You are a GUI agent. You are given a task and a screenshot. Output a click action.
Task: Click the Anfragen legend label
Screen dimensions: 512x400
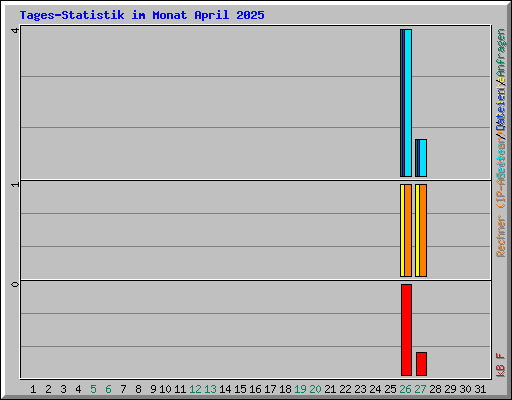501,53
